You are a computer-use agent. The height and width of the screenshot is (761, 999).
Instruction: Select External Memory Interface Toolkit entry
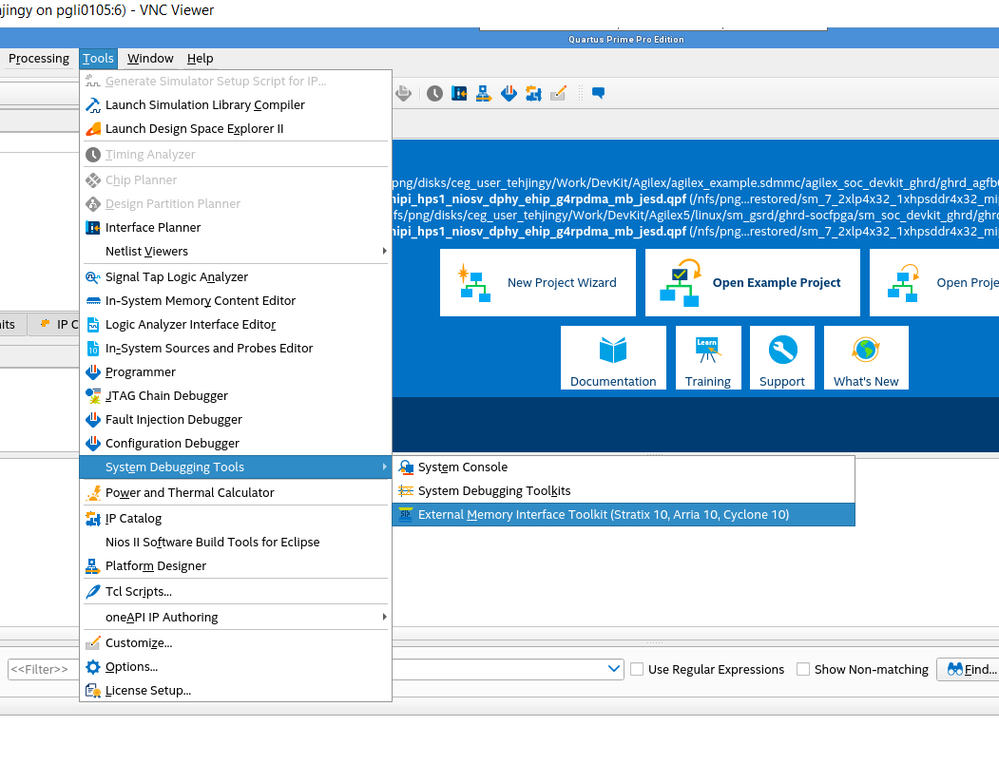603,515
